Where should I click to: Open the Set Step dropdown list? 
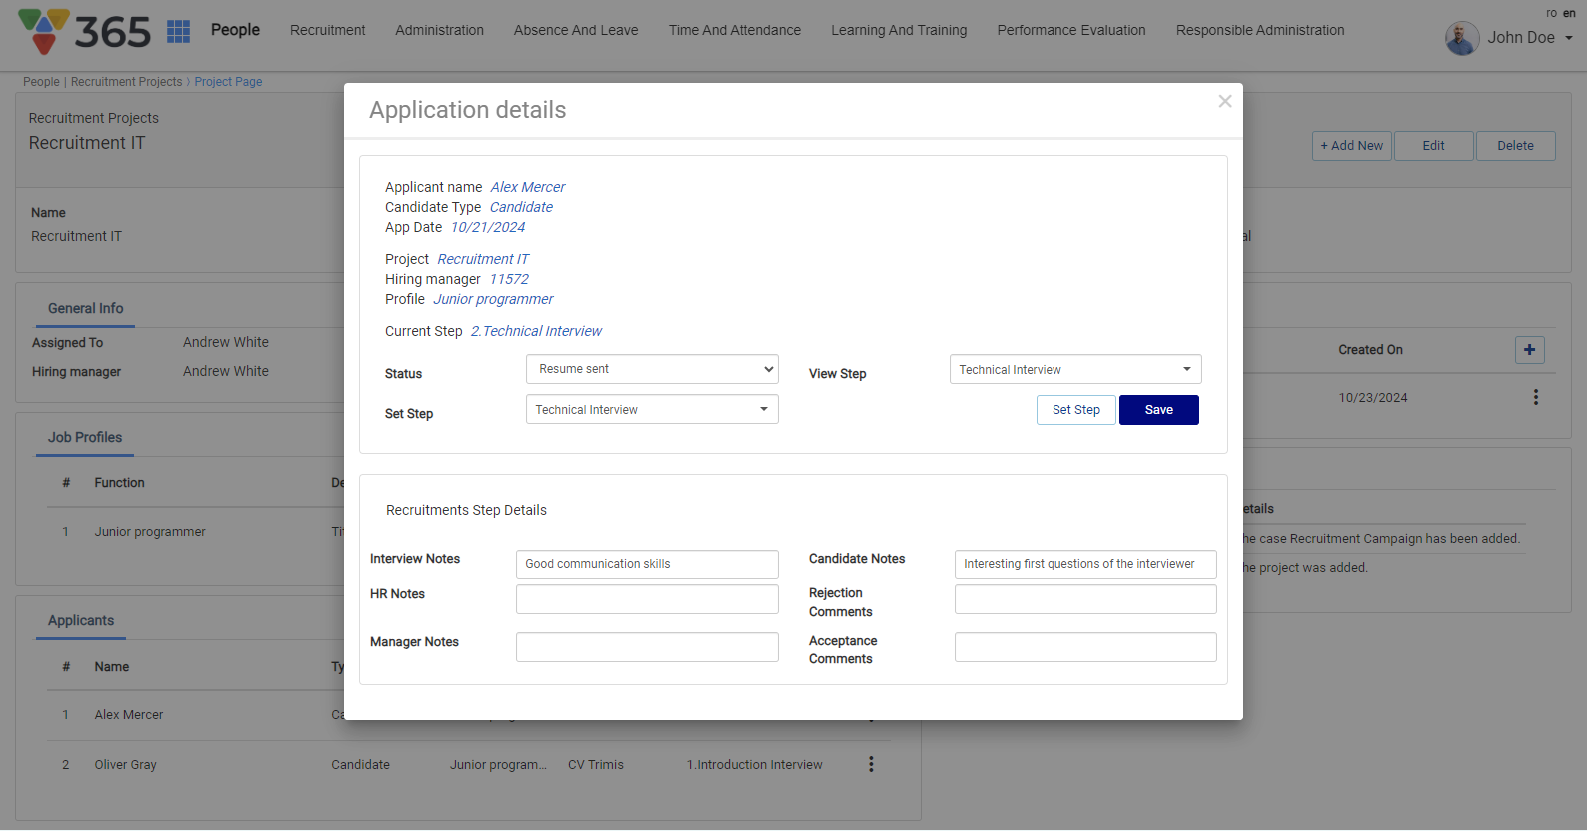(x=652, y=410)
